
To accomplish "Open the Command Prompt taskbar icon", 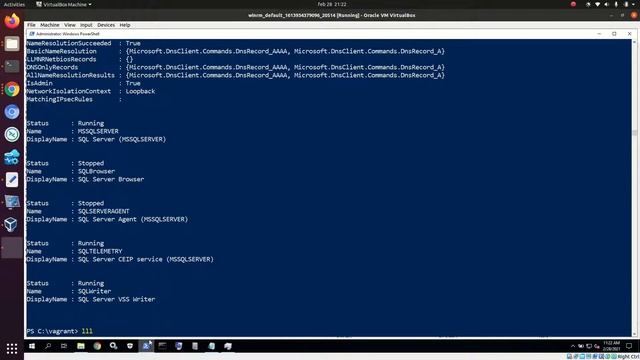I will coord(162,346).
